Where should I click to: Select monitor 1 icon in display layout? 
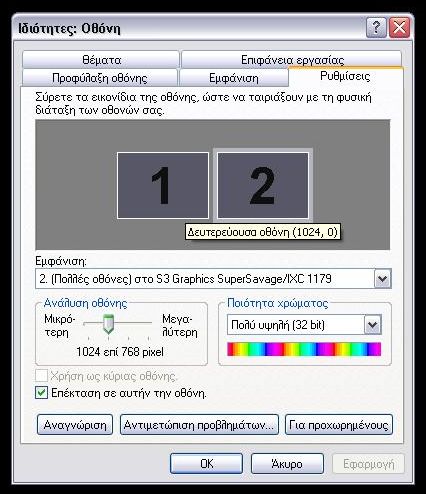(163, 185)
